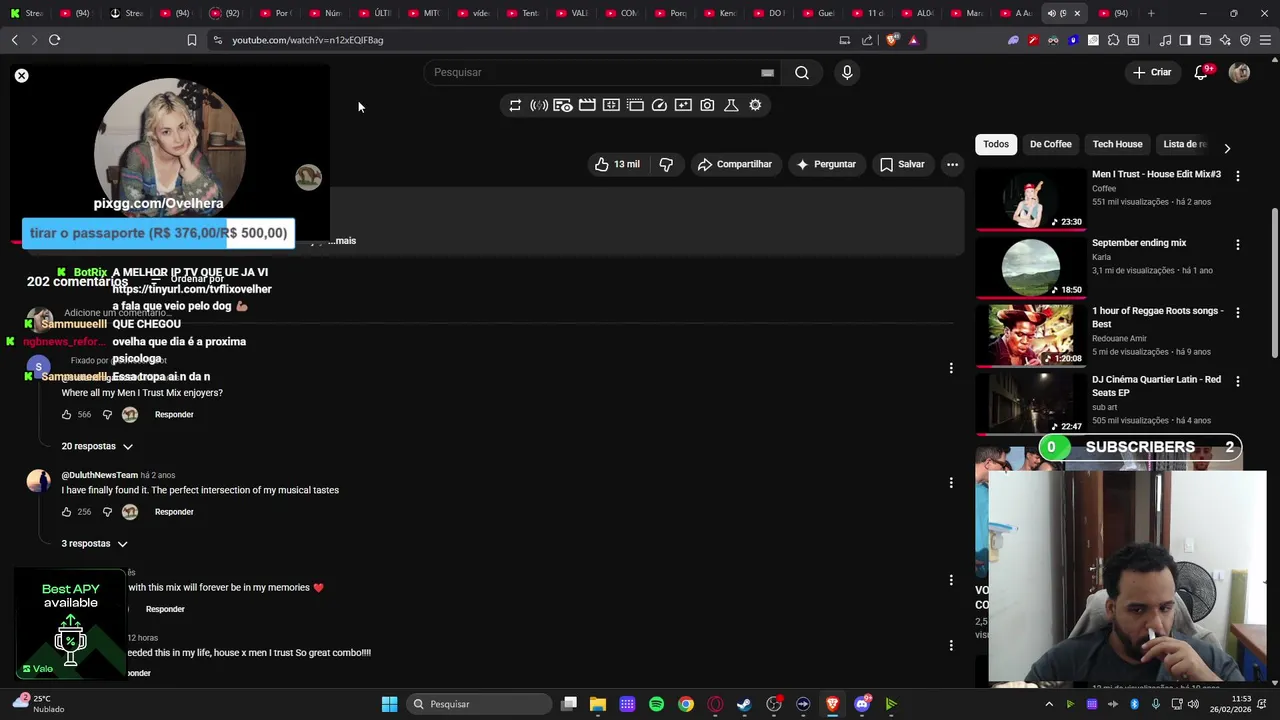
Task: Select the De Coffee filter chip
Action: click(1051, 144)
